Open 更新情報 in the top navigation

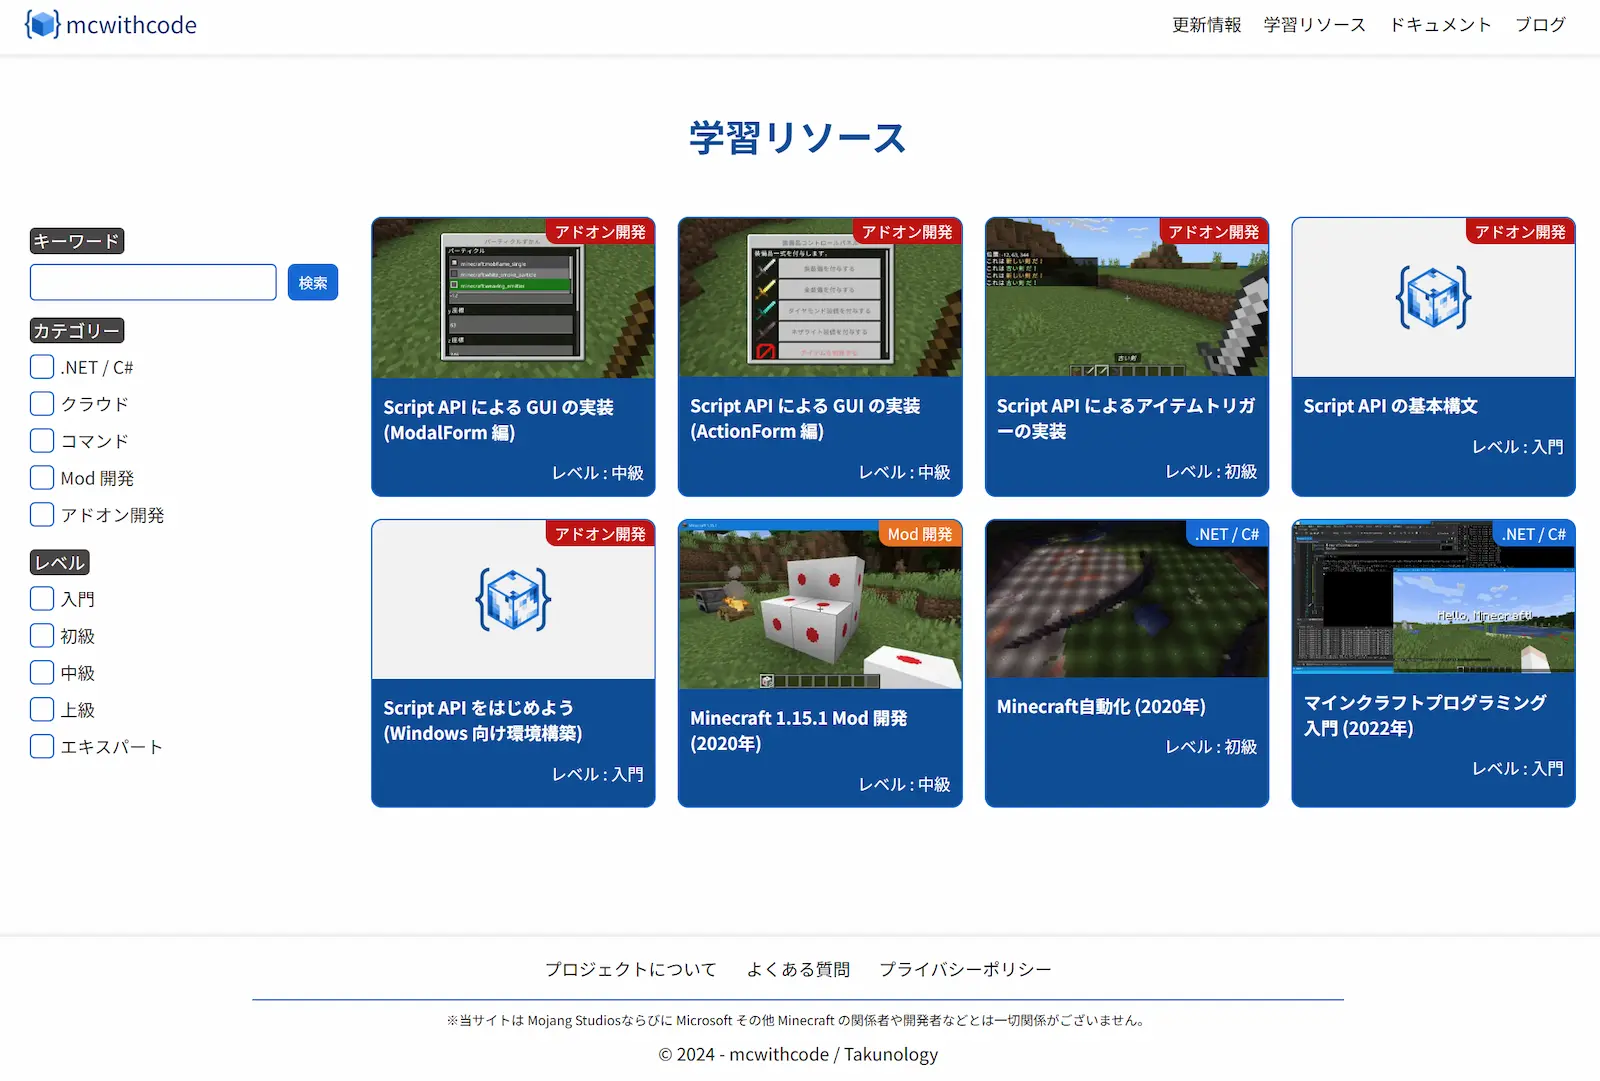click(1206, 25)
